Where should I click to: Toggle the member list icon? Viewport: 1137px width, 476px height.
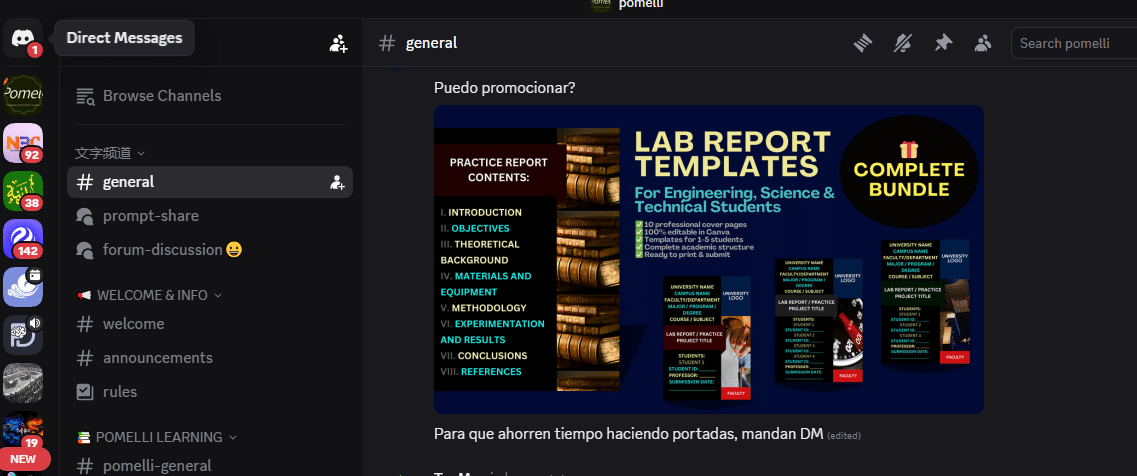point(983,43)
